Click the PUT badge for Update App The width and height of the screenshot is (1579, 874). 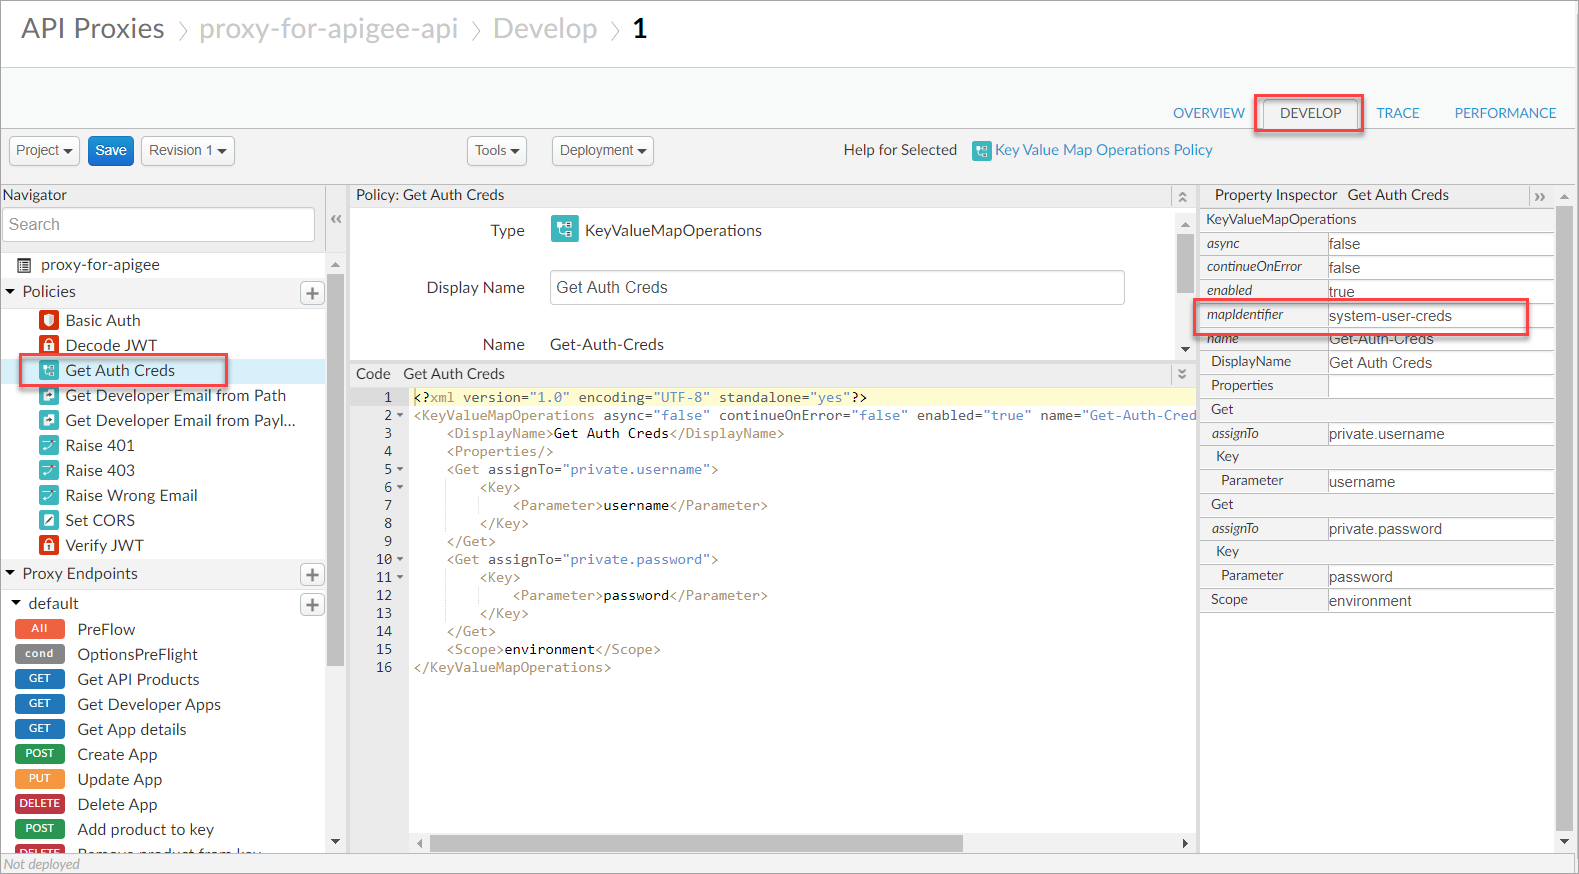(x=40, y=779)
